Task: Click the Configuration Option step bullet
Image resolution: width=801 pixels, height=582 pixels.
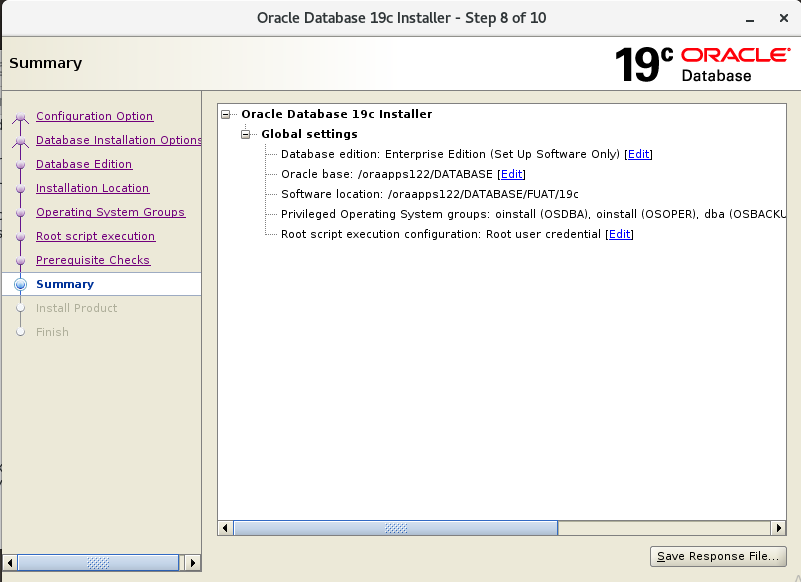Action: pos(20,118)
